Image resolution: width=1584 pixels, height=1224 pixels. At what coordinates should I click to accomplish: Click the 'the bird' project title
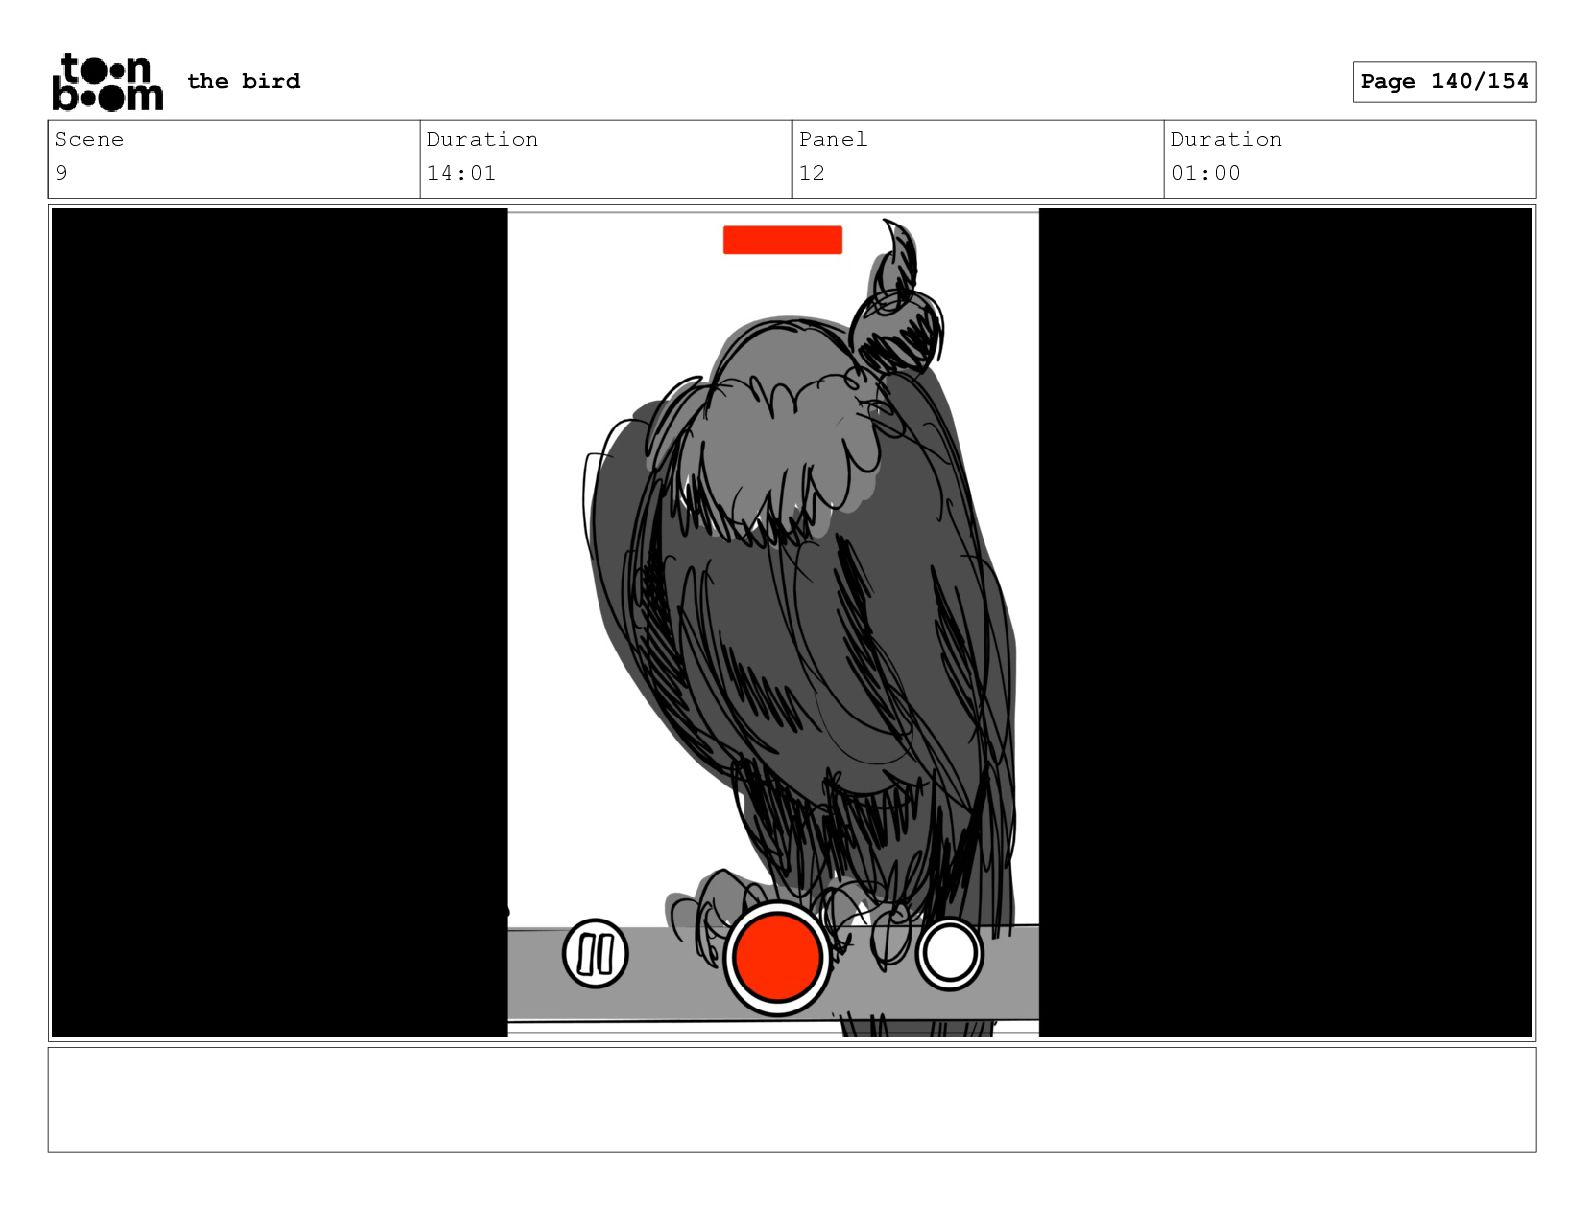[244, 81]
